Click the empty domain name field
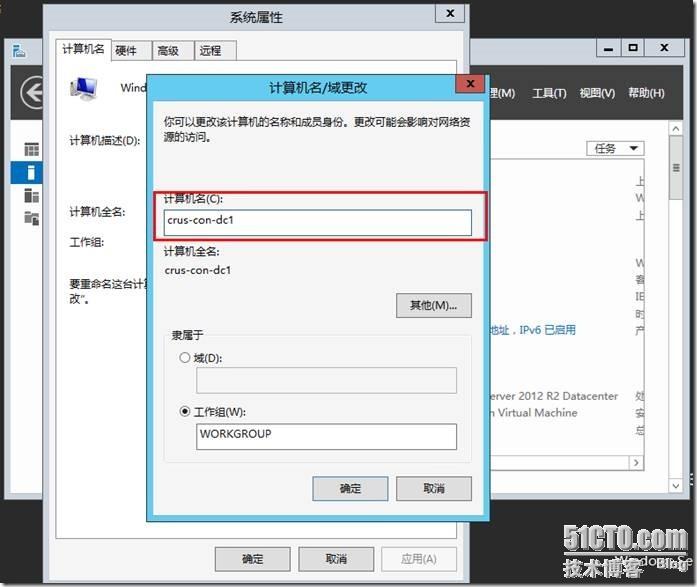 [326, 380]
